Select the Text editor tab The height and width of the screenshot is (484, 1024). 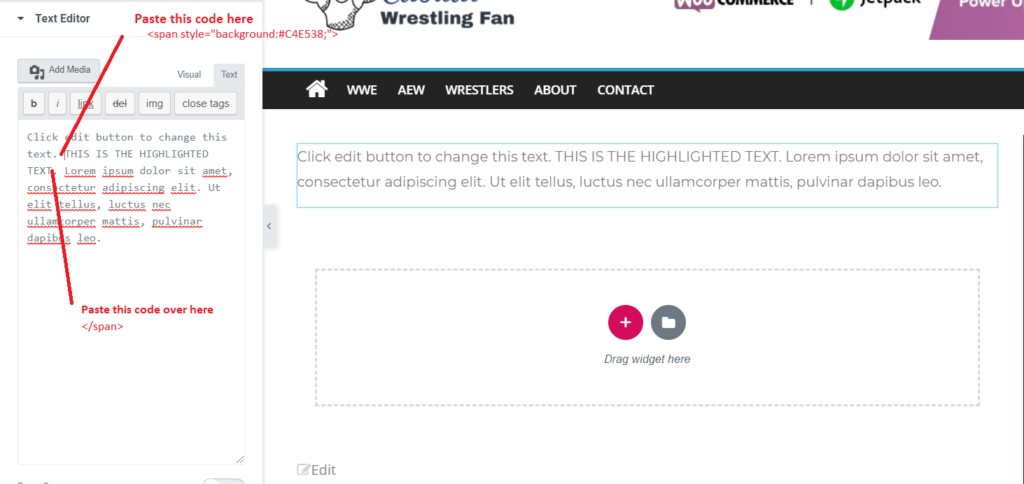tap(229, 74)
